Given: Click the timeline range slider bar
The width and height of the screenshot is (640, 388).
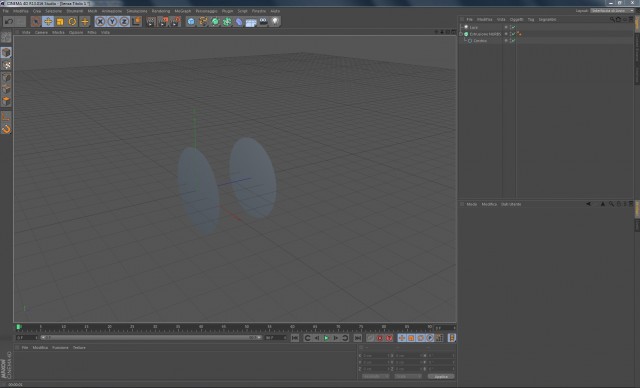Looking at the screenshot, I should coord(151,338).
